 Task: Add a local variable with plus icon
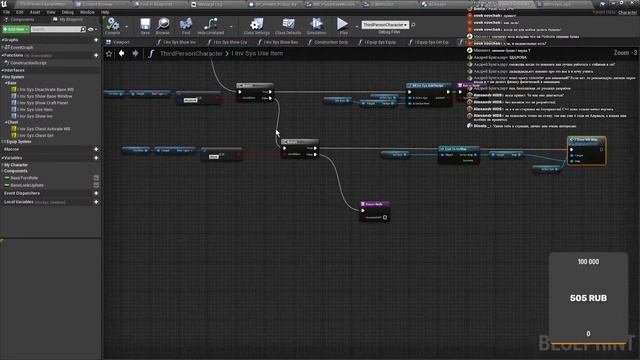(96, 202)
